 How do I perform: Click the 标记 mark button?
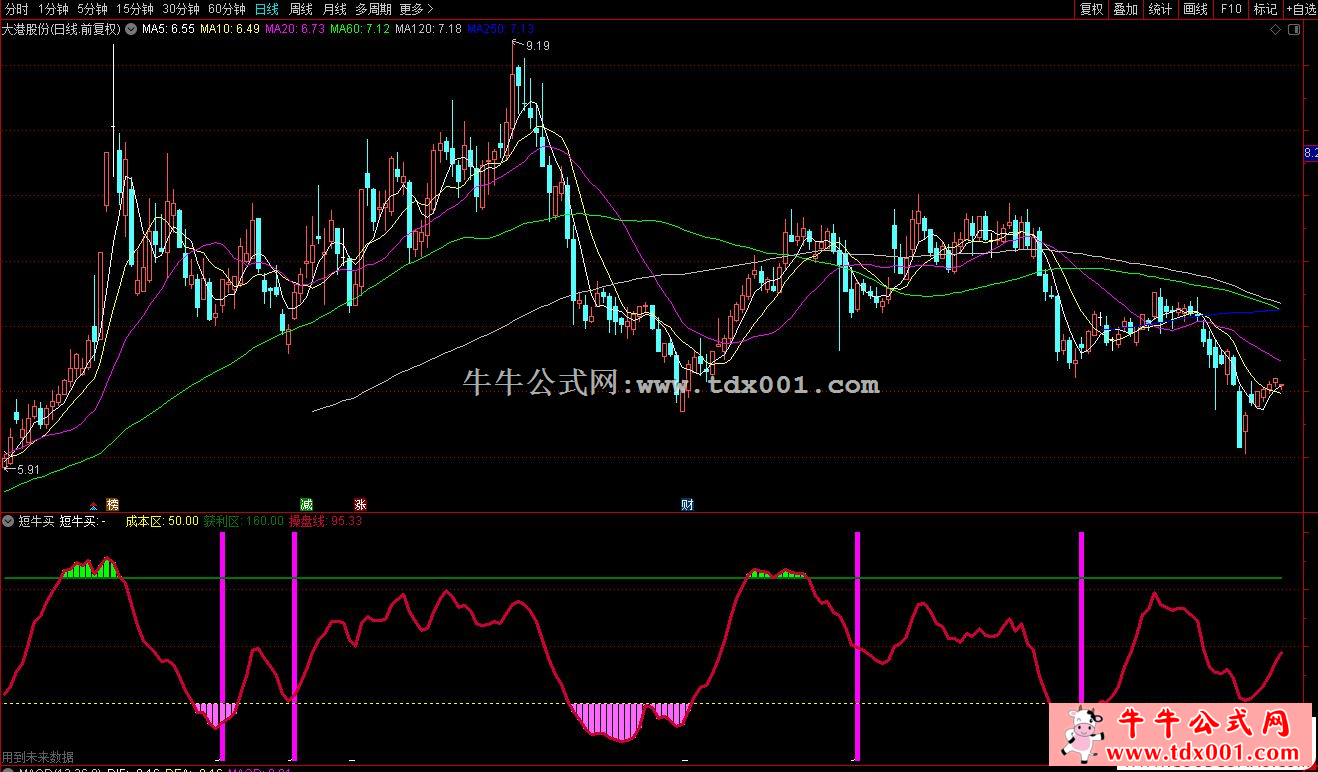(1266, 9)
